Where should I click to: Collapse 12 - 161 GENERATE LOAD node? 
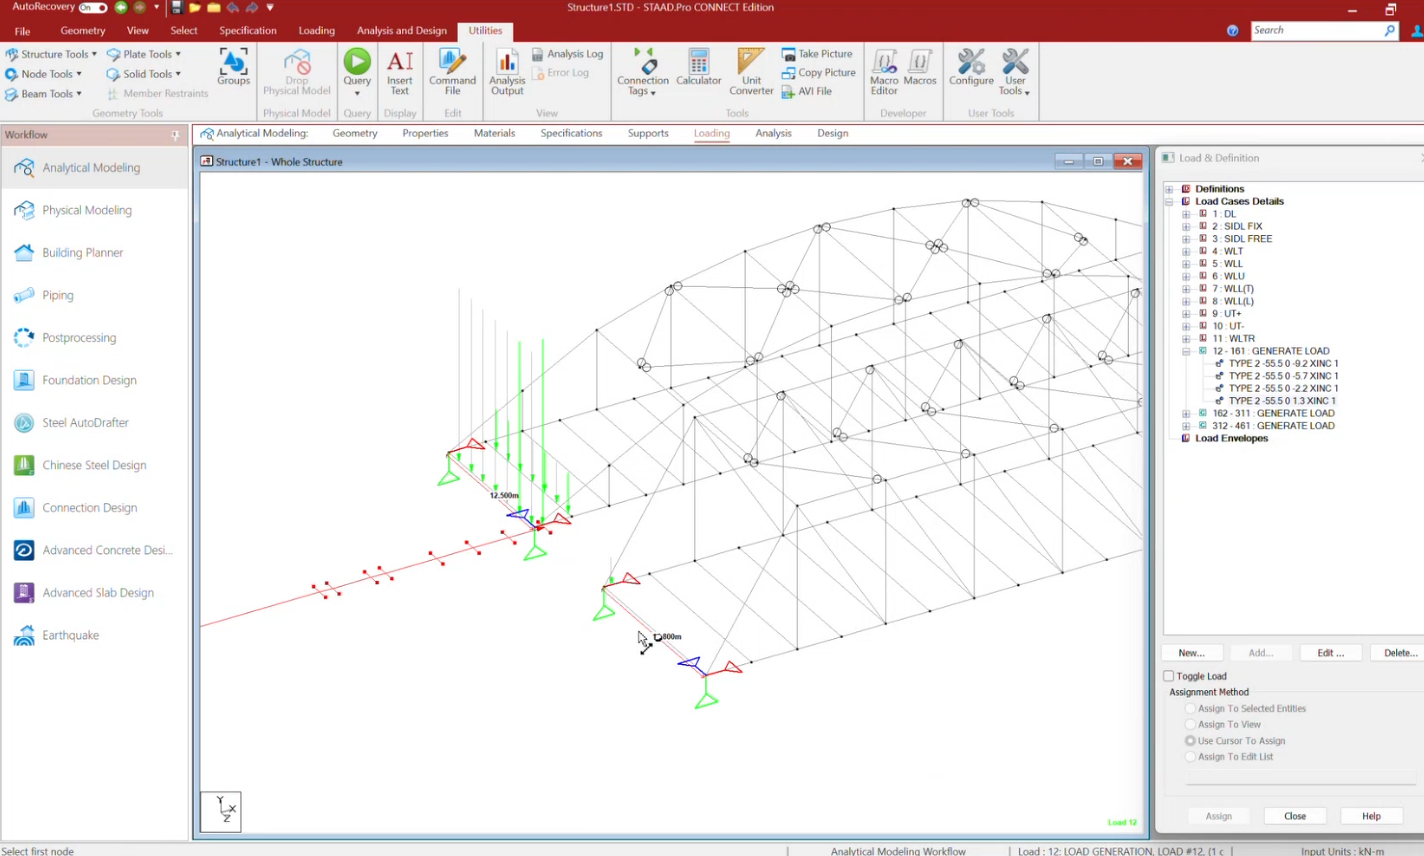point(1186,351)
